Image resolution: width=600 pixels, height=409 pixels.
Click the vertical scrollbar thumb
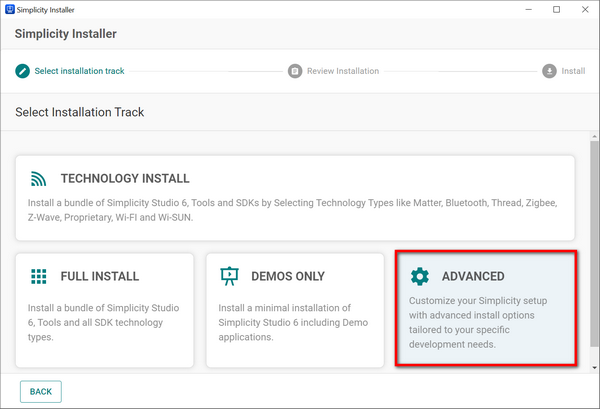pyautogui.click(x=594, y=244)
